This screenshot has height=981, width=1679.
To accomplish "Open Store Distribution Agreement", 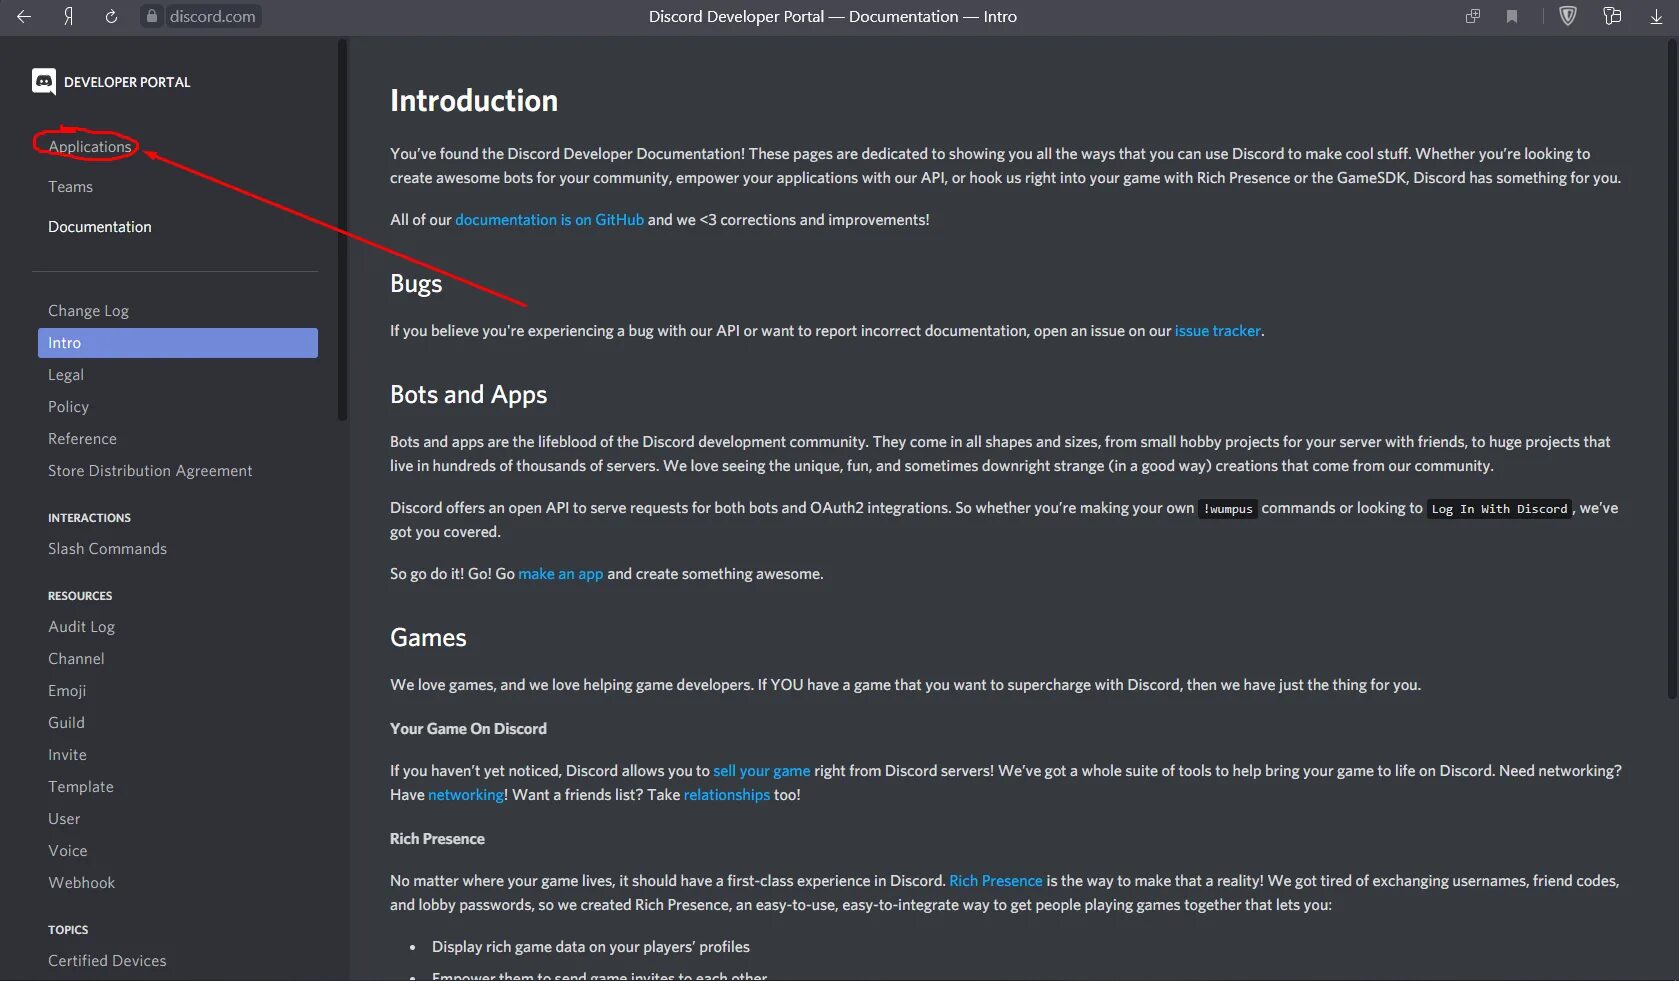I will [x=150, y=471].
